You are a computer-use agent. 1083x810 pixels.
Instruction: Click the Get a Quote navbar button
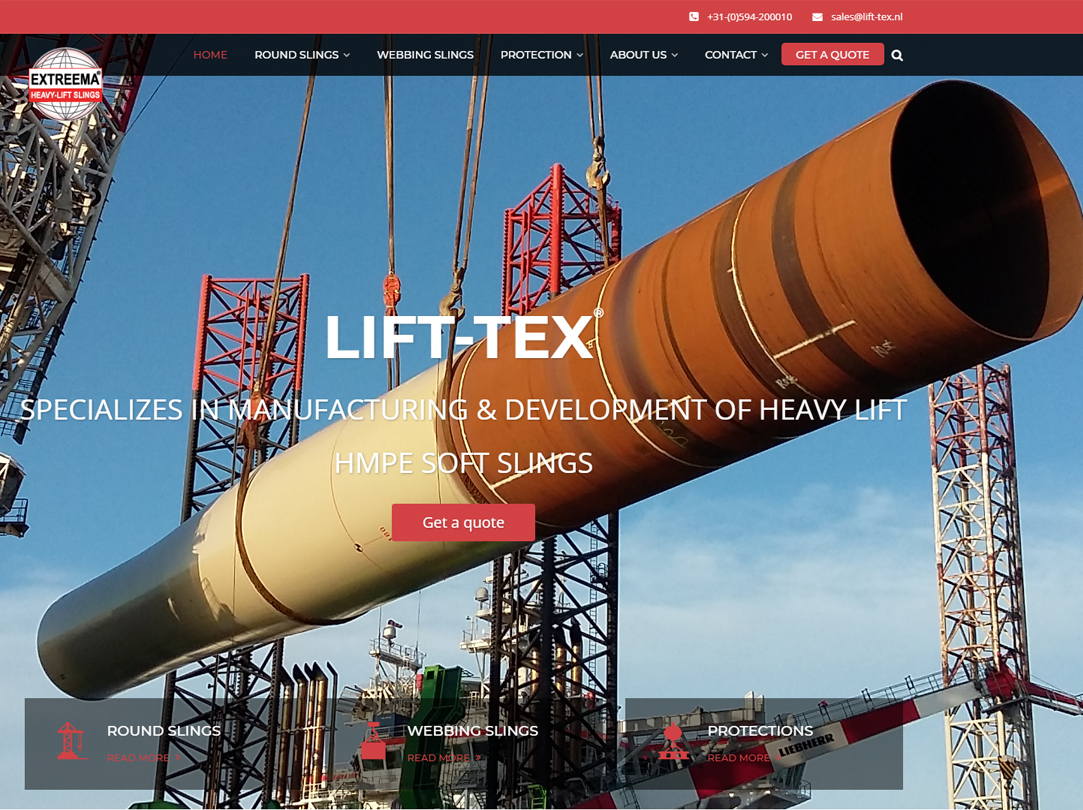pos(832,55)
